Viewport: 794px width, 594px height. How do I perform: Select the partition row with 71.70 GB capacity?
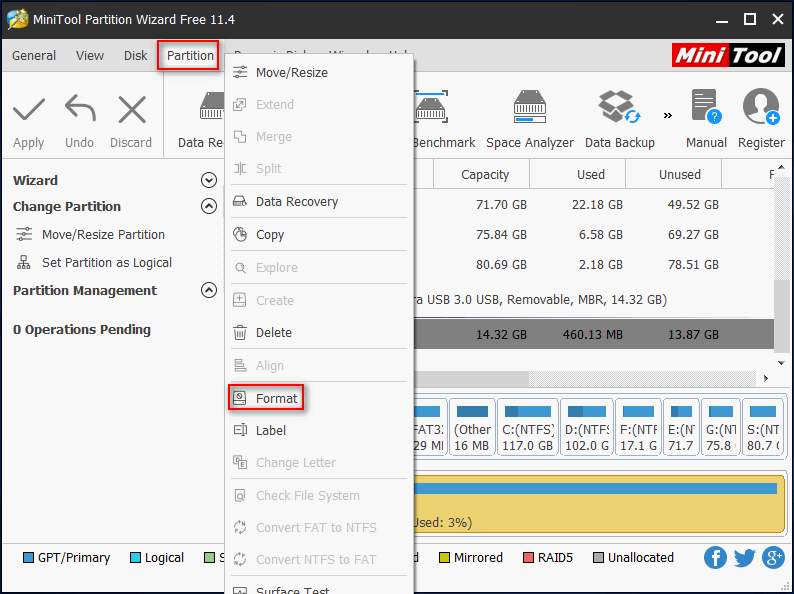tap(594, 205)
